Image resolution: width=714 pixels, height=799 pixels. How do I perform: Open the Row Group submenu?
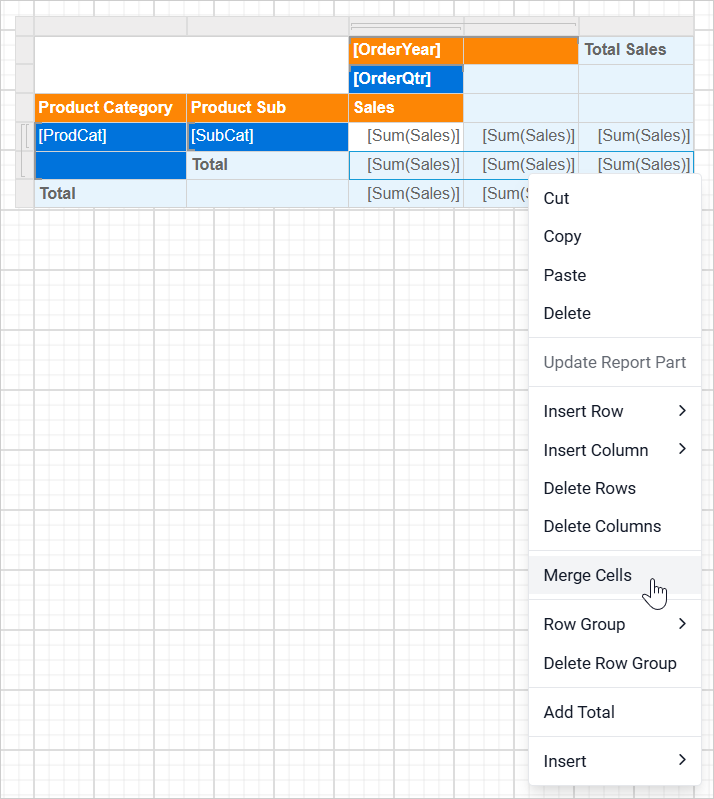tap(615, 624)
